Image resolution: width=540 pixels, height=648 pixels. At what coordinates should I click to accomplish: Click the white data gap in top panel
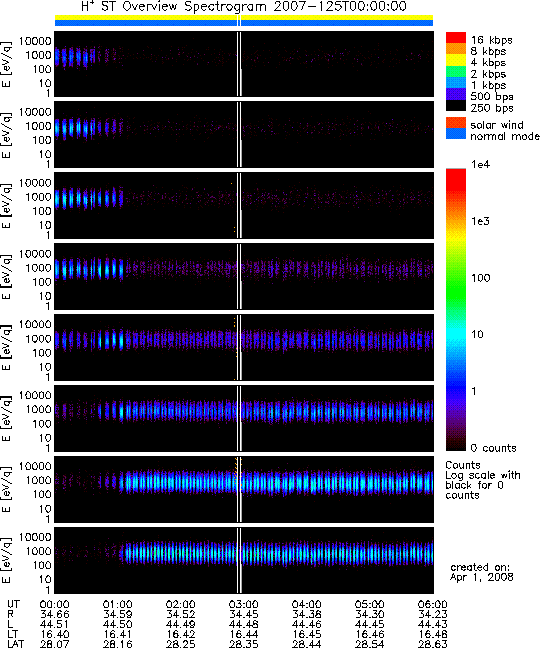tap(239, 64)
